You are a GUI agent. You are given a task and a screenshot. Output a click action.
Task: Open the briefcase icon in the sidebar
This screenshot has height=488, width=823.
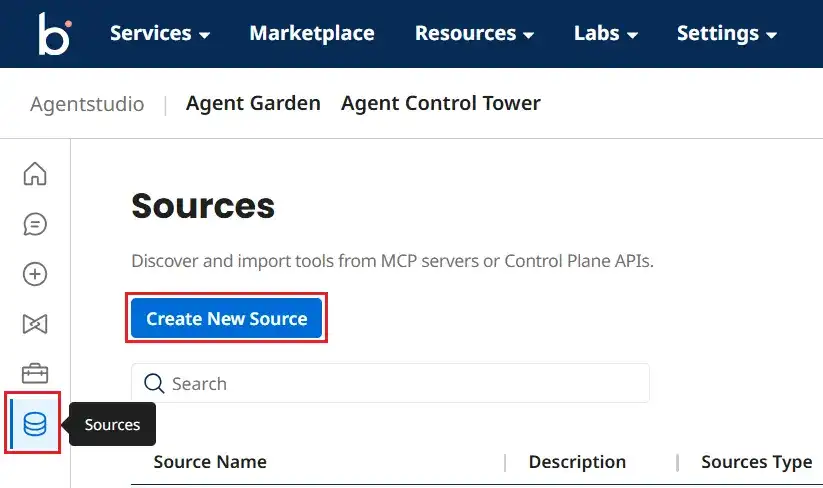35,374
